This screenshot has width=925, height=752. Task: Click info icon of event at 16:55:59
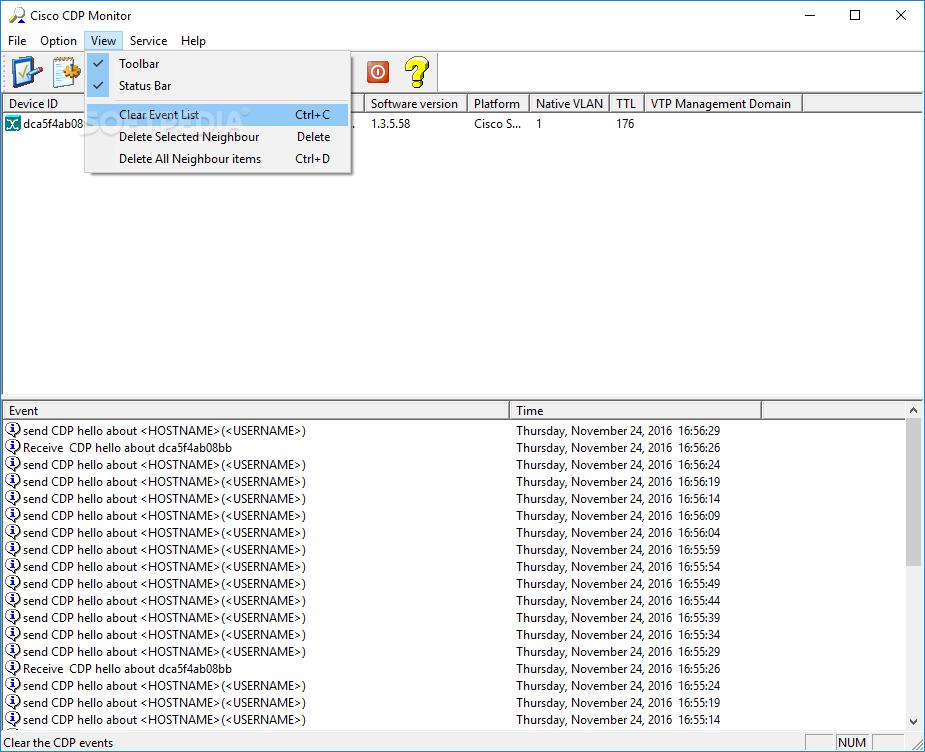(x=13, y=549)
